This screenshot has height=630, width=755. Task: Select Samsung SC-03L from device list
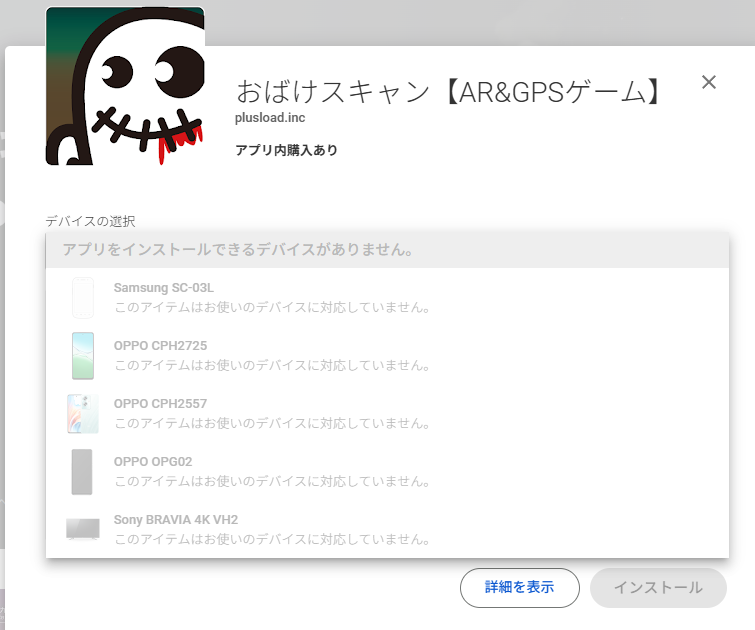tap(163, 288)
